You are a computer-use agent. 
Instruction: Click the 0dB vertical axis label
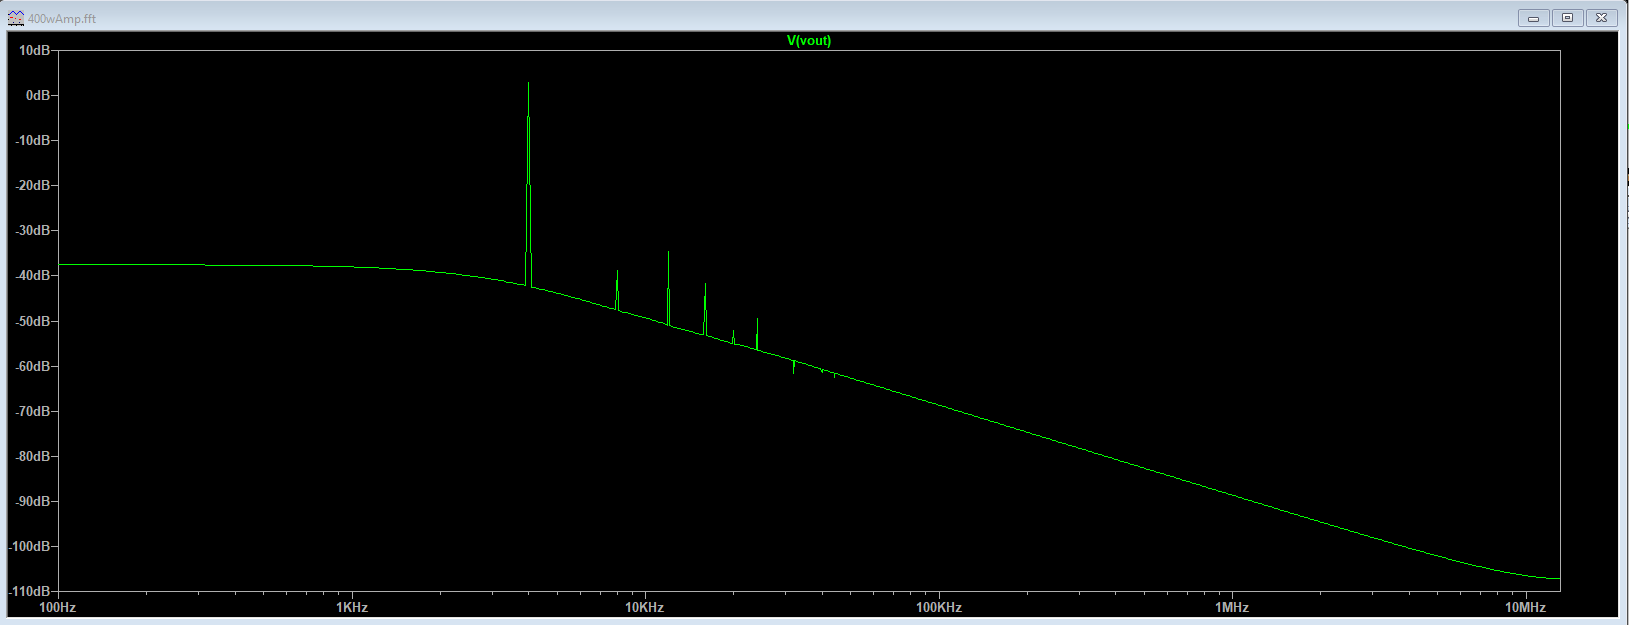[x=39, y=95]
